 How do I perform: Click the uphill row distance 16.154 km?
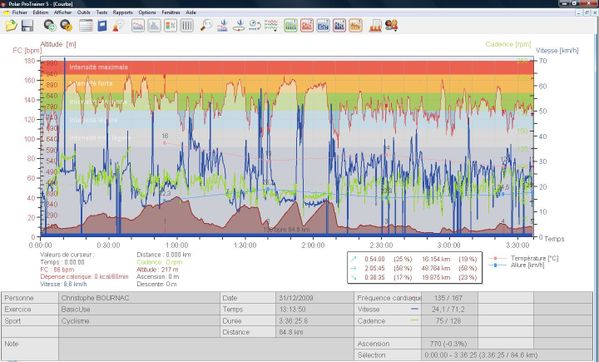(436, 259)
